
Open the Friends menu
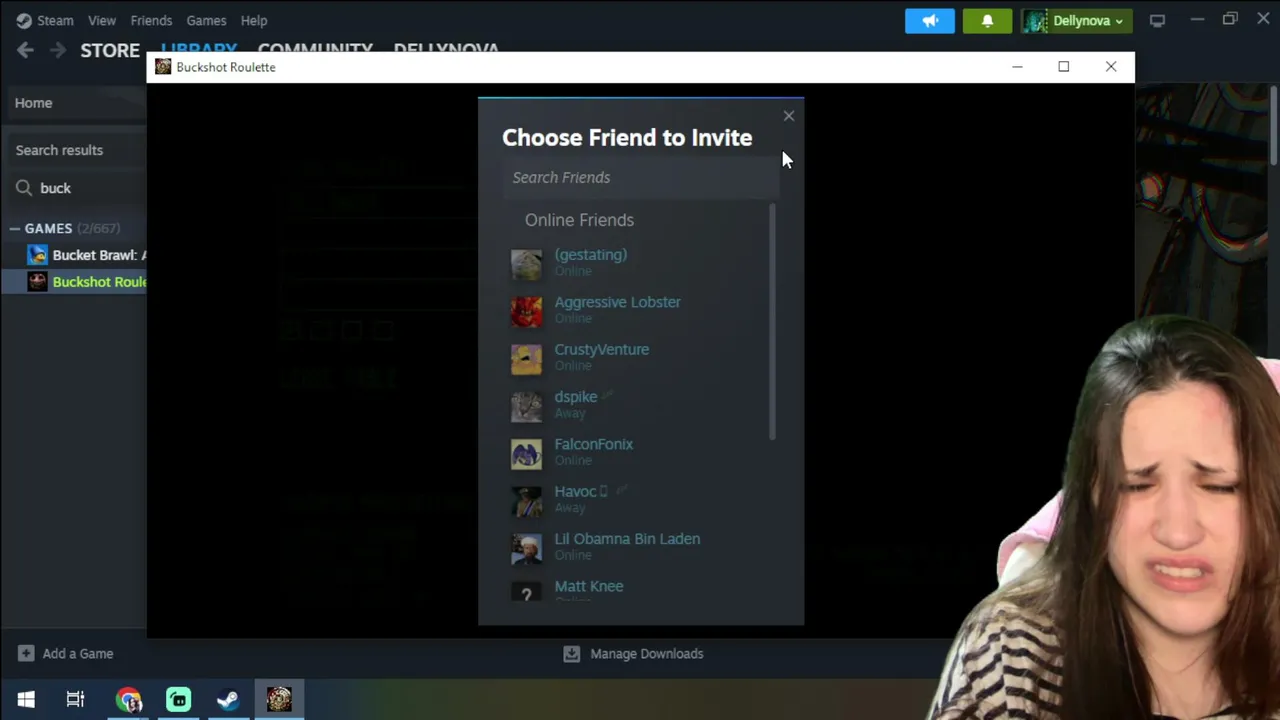[x=151, y=20]
